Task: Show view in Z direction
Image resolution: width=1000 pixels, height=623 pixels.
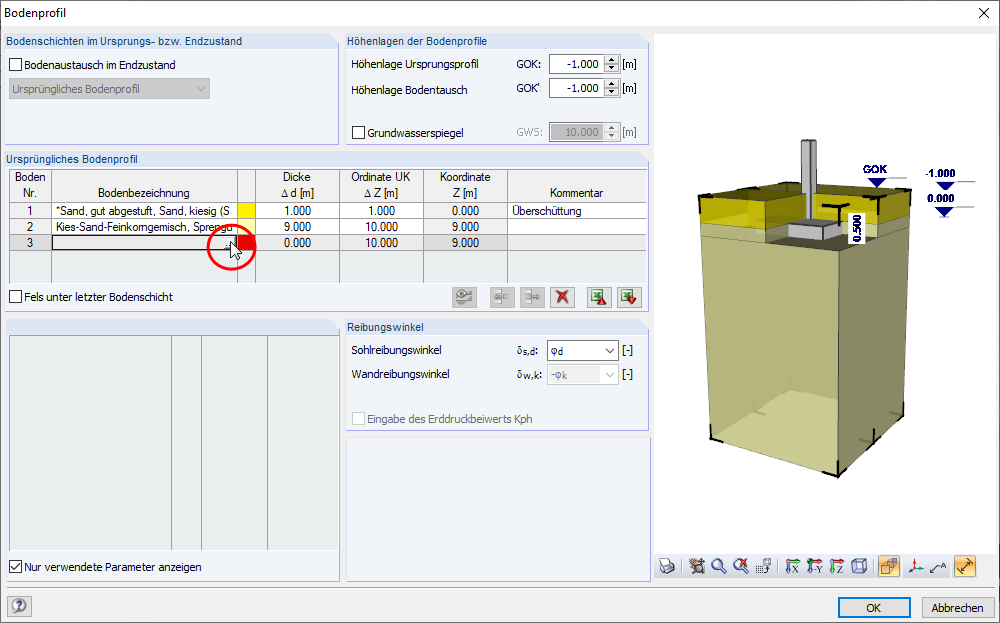Action: point(837,566)
